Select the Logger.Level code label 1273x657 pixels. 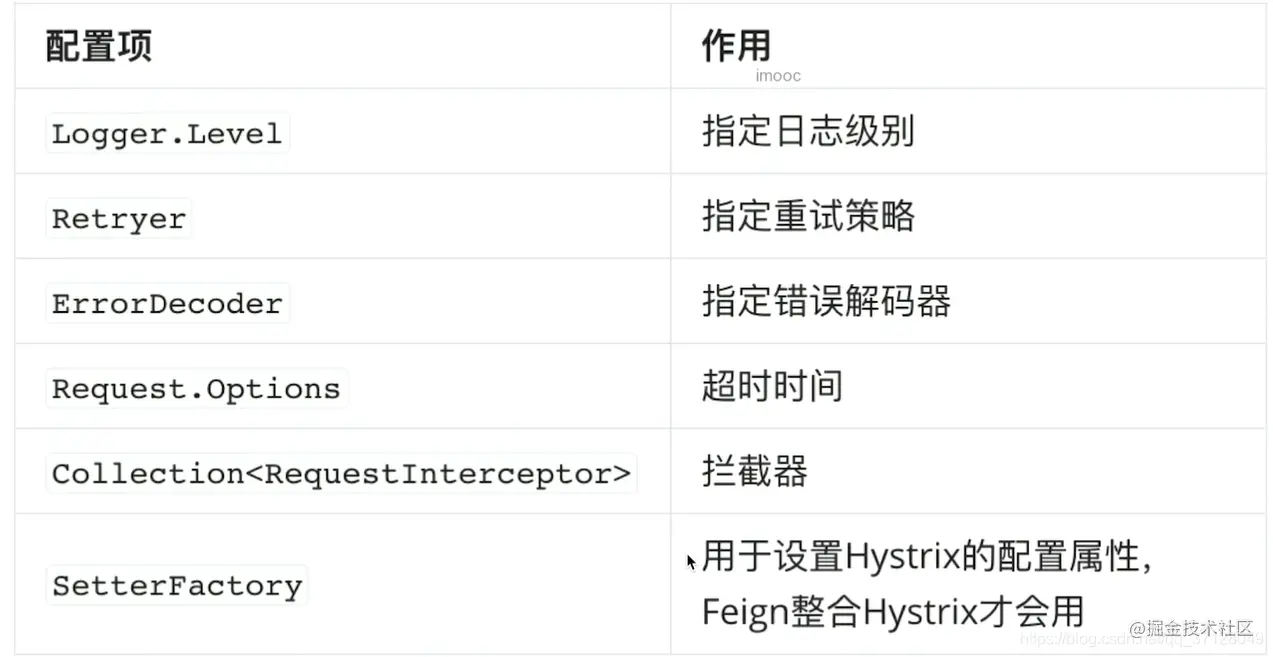point(167,134)
